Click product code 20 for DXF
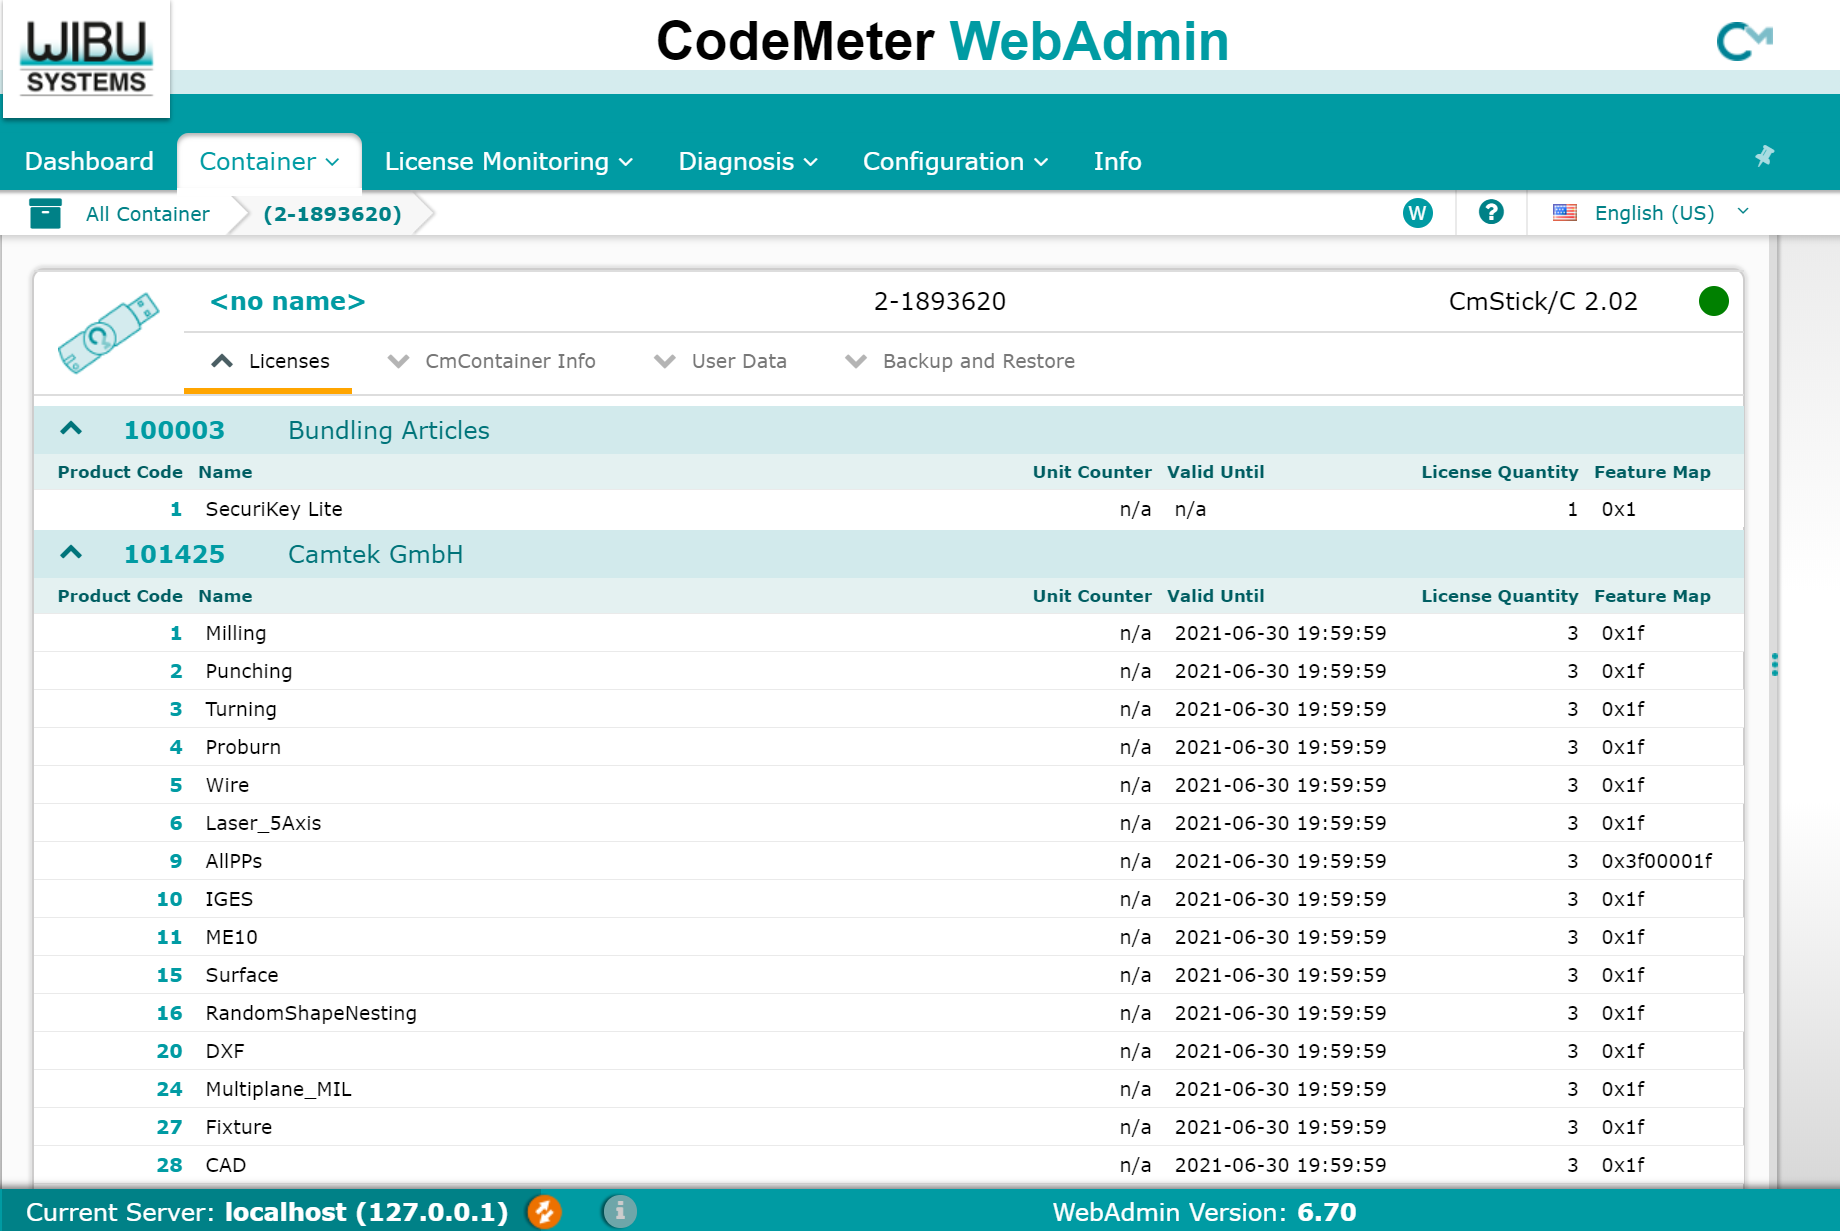Image resolution: width=1840 pixels, height=1231 pixels. tap(169, 1051)
